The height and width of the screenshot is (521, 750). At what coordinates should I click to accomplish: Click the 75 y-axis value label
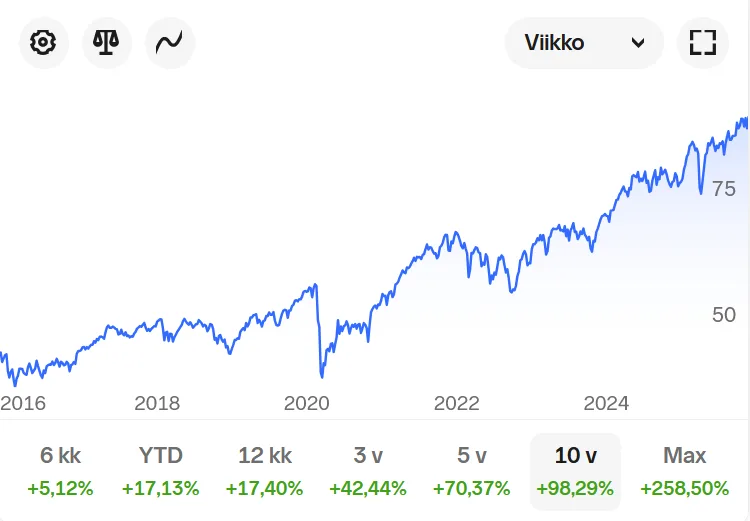(723, 189)
